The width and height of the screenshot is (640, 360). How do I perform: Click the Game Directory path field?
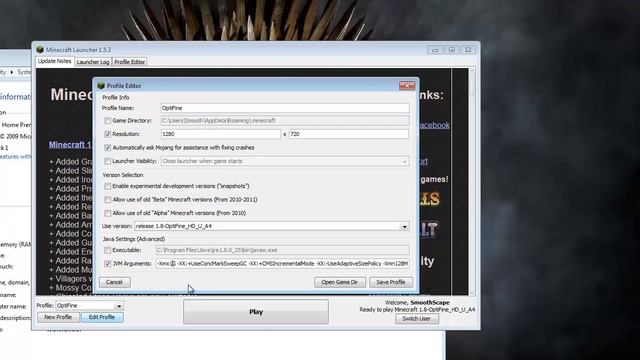point(285,120)
